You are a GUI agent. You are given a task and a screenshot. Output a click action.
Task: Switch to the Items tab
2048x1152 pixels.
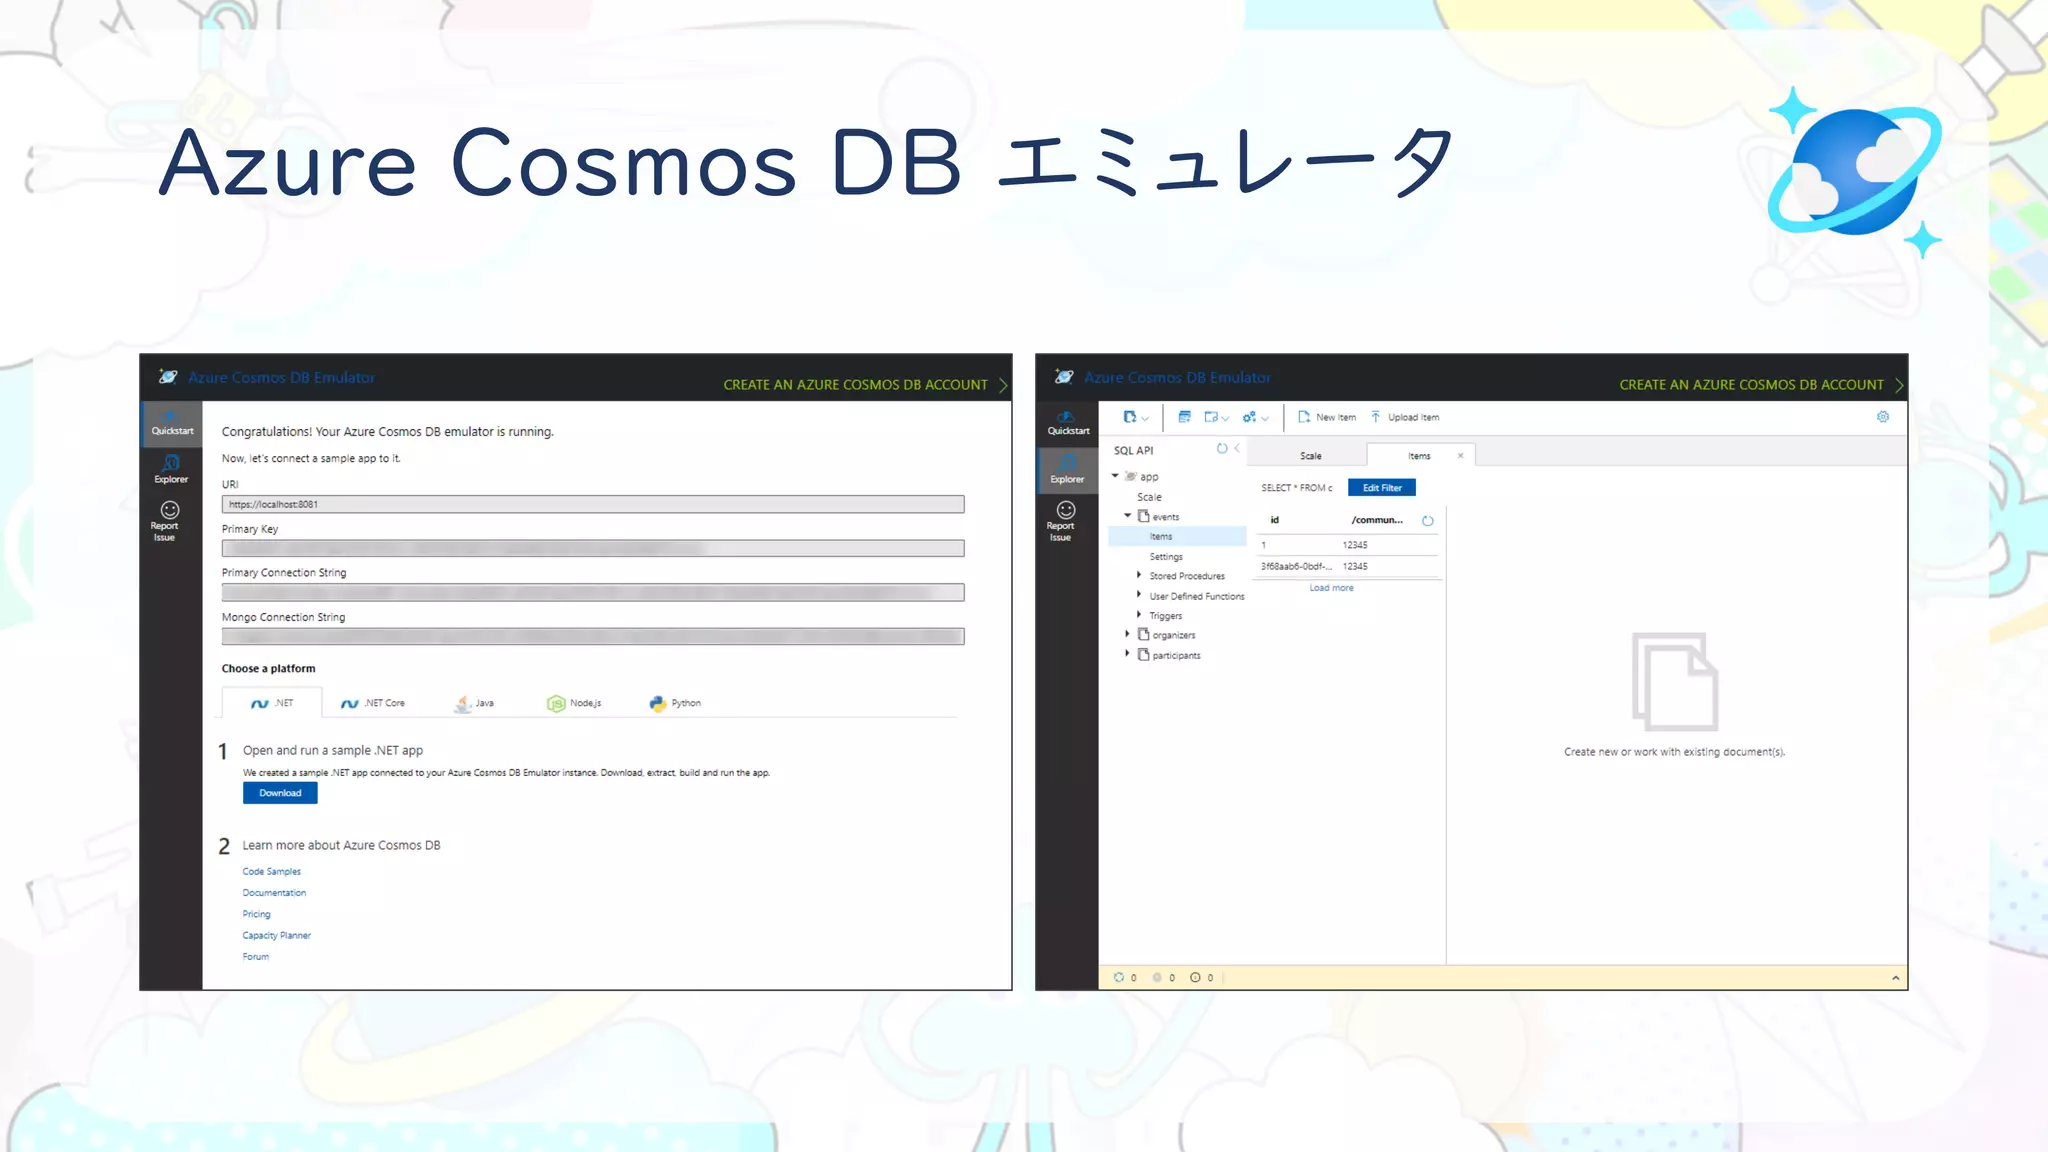1419,456
